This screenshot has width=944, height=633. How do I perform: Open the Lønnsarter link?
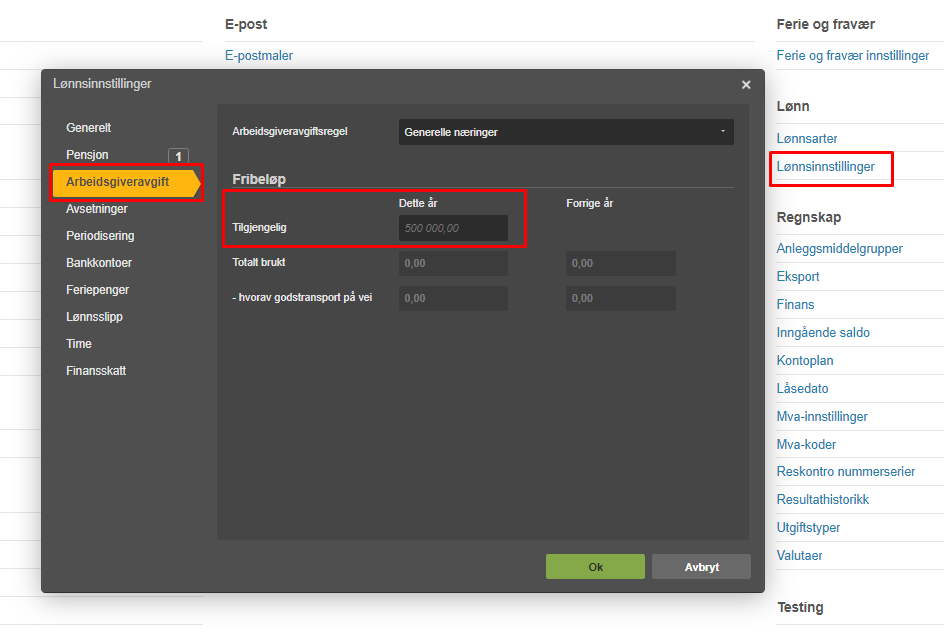click(807, 139)
